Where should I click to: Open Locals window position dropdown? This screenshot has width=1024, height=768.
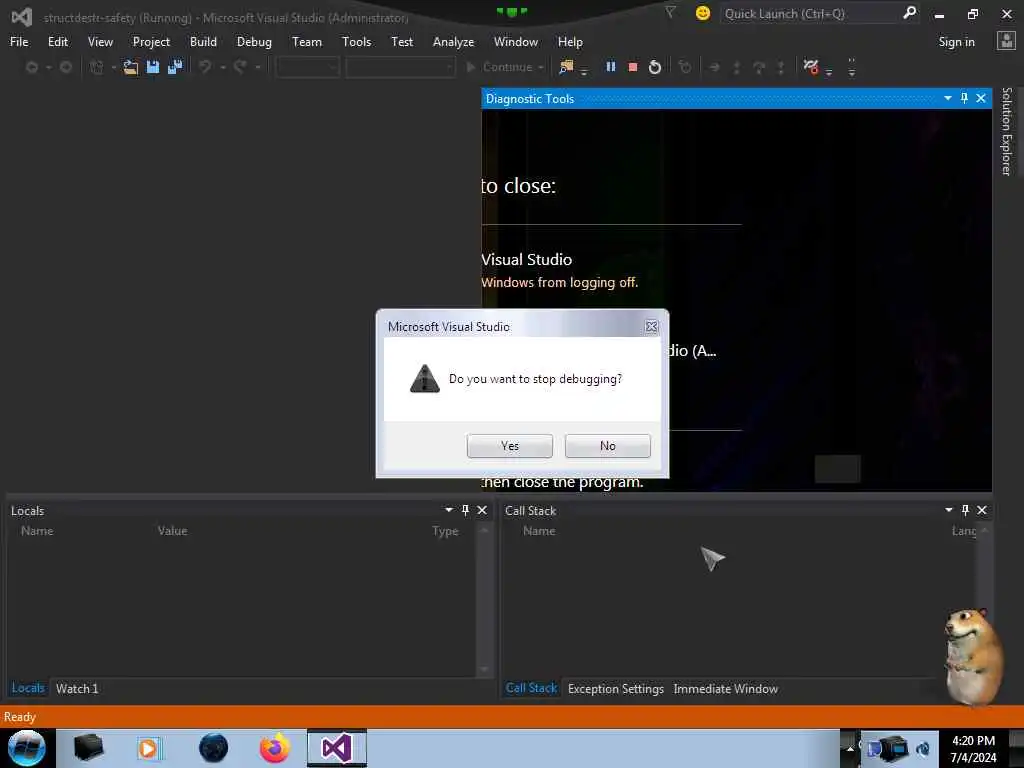(449, 510)
